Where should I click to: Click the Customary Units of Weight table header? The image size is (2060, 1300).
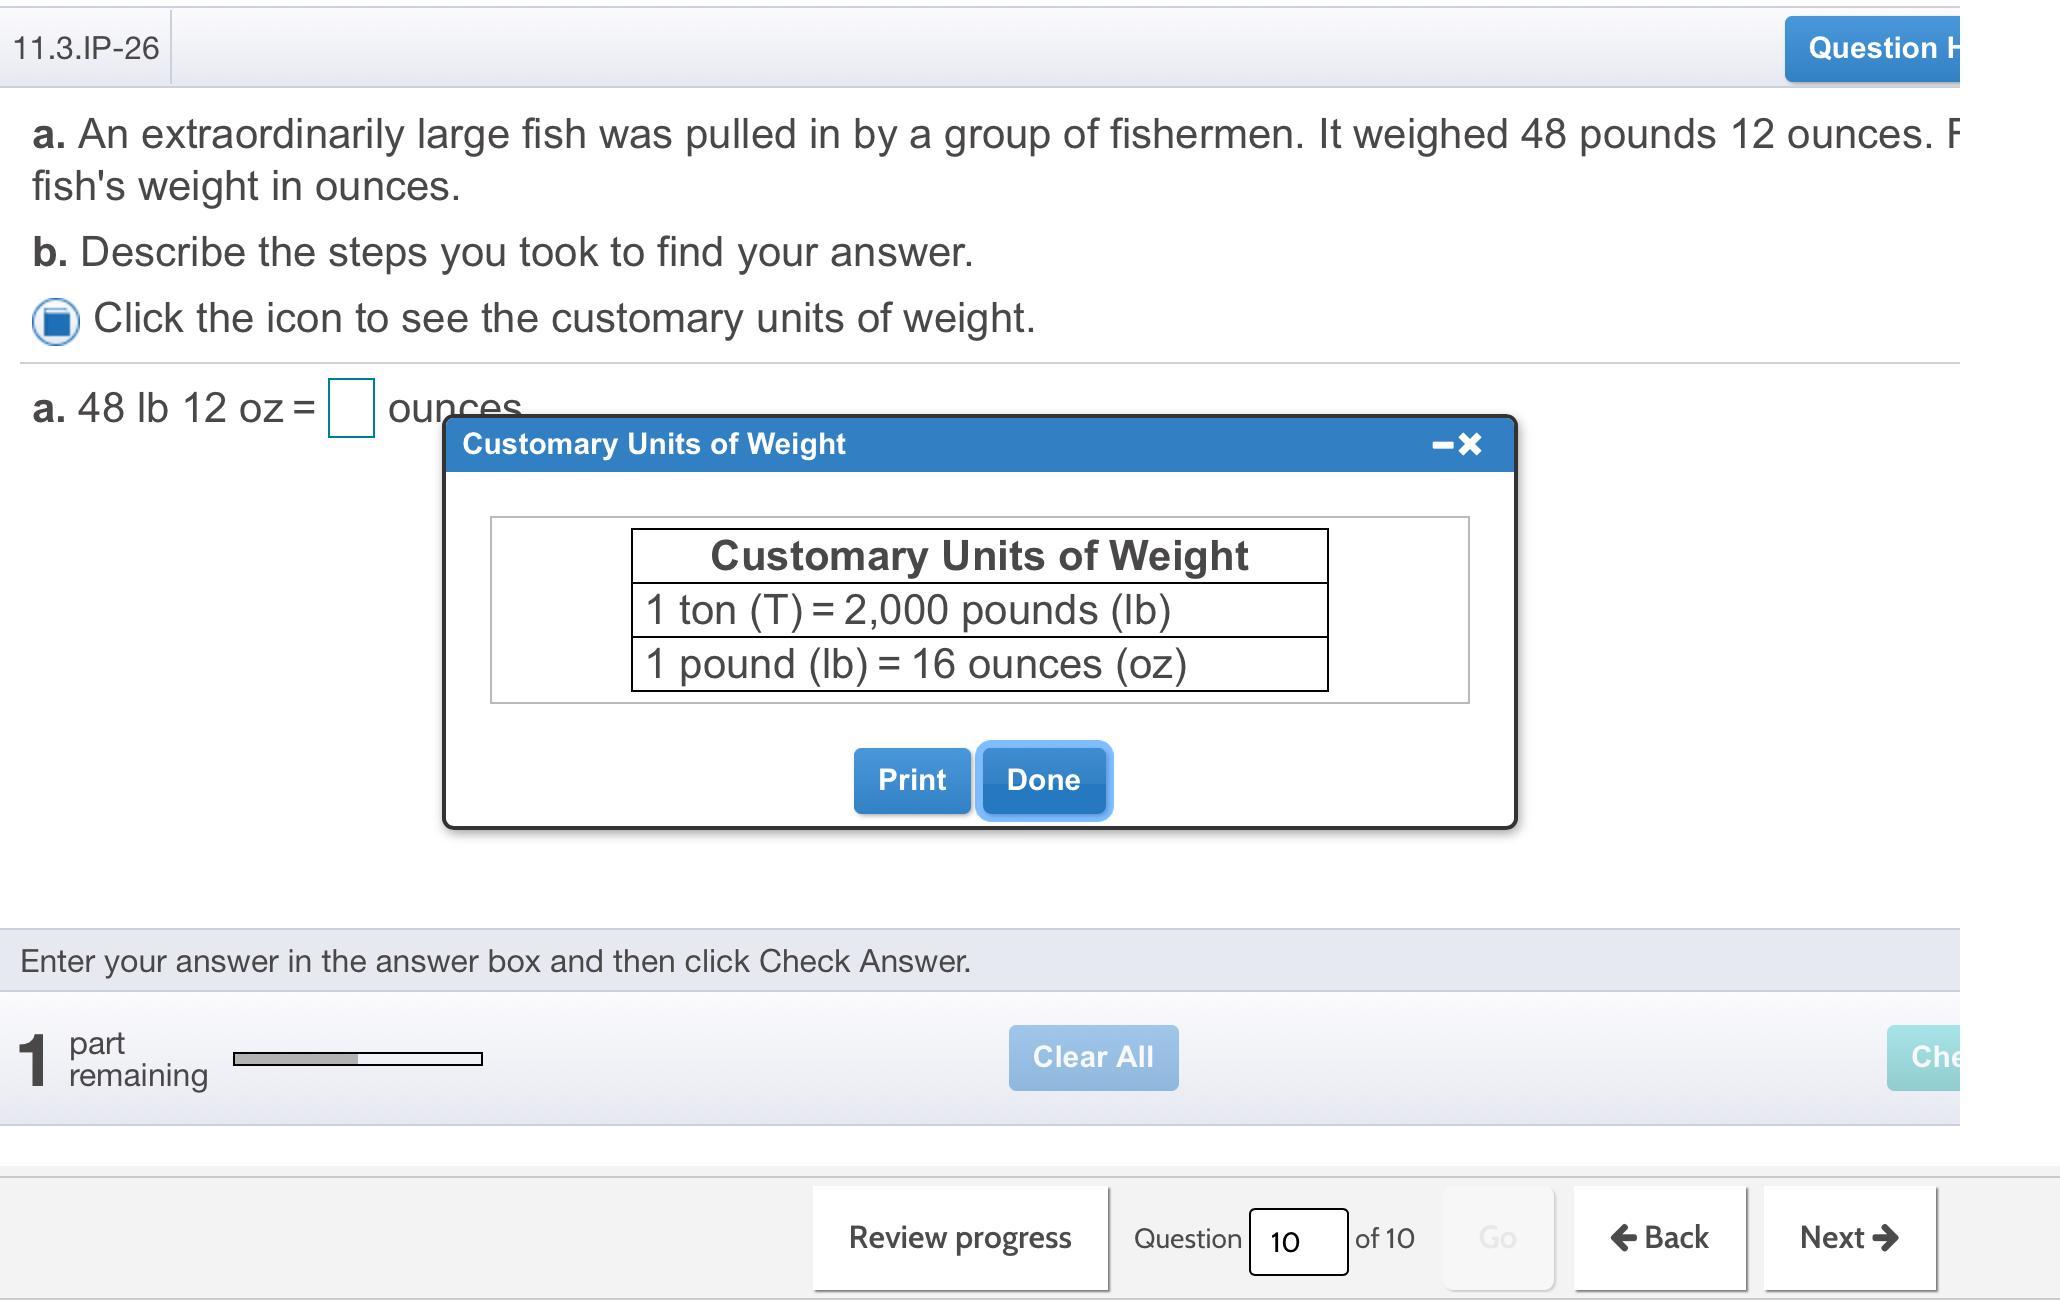point(979,556)
